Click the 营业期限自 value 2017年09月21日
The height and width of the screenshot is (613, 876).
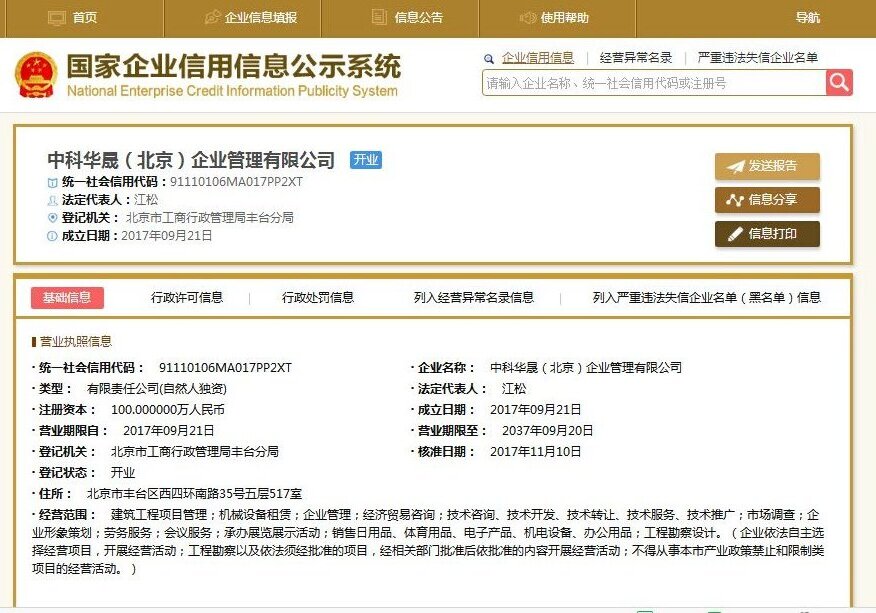pos(168,431)
